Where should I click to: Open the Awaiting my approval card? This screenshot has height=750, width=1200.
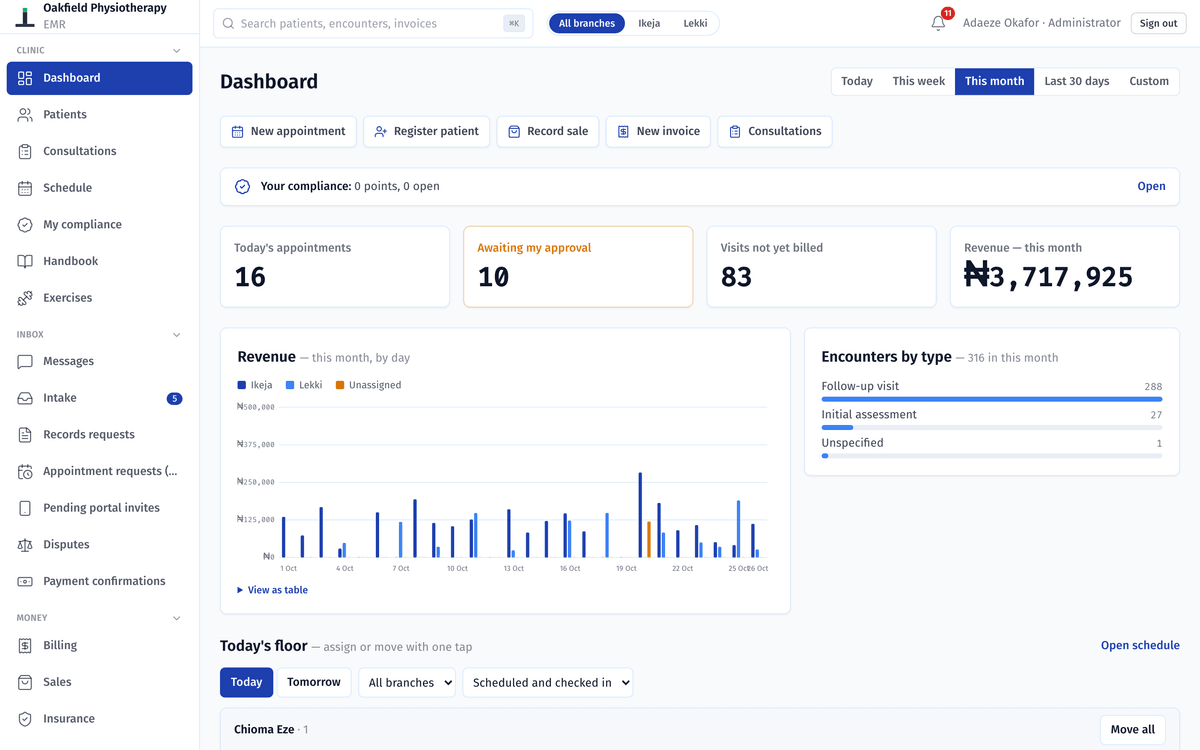coord(578,267)
